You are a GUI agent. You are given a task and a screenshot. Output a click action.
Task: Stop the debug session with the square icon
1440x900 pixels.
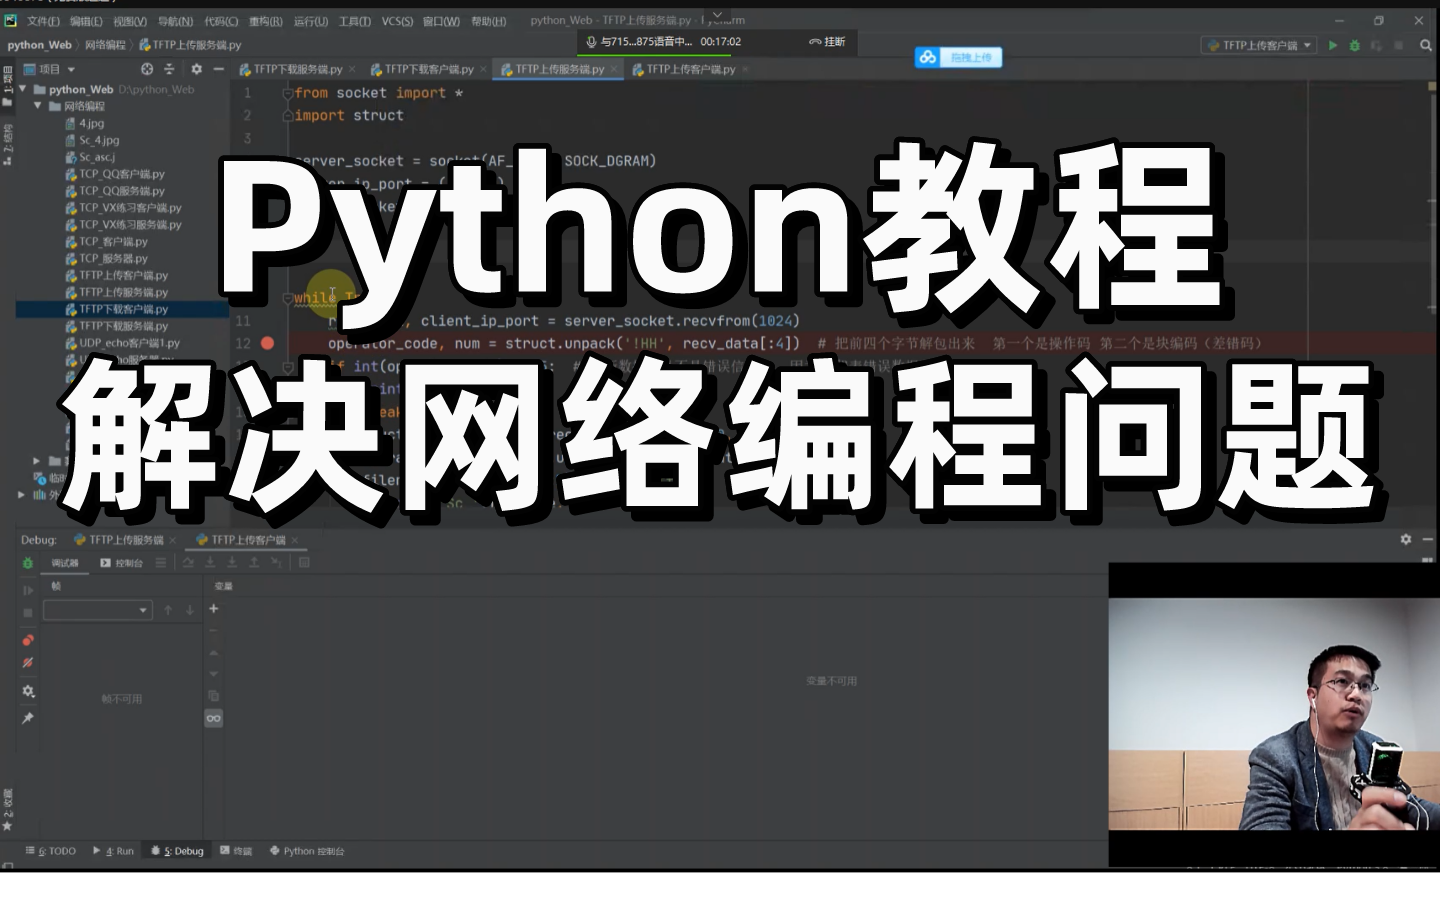click(x=28, y=612)
